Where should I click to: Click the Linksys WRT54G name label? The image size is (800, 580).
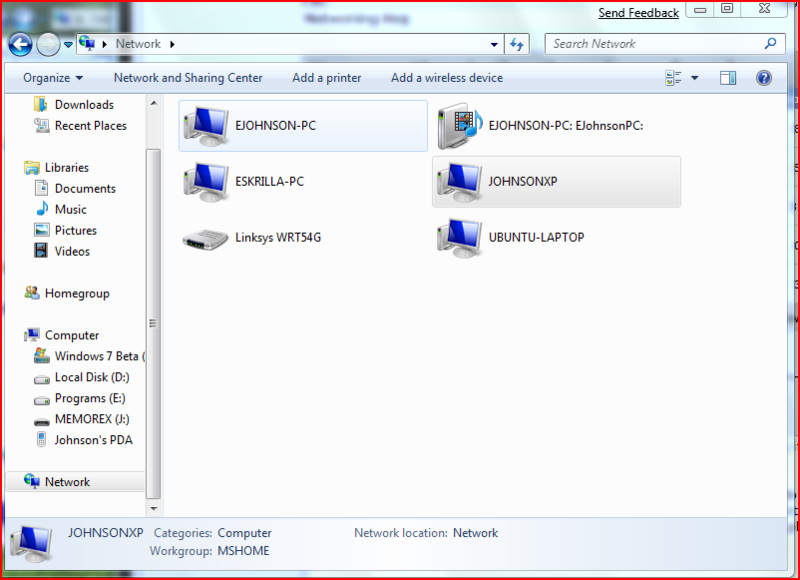pos(278,237)
